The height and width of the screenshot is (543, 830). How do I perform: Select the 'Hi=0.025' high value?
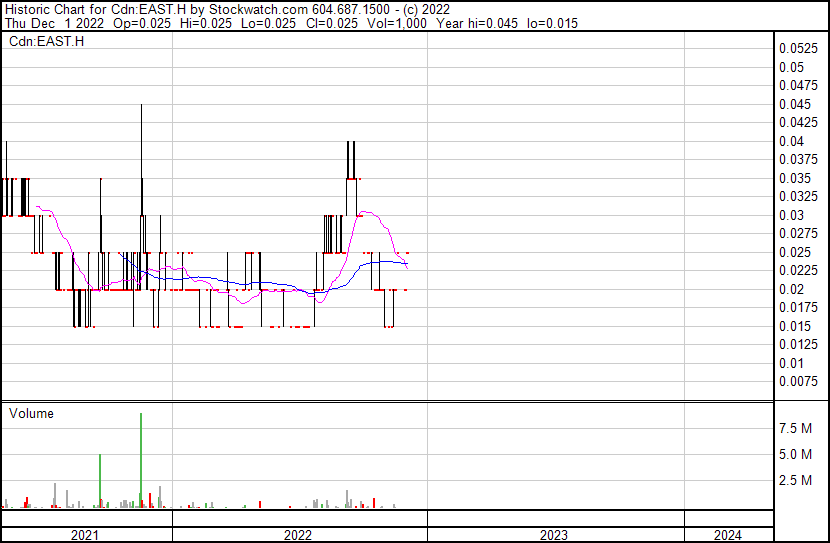click(x=206, y=23)
